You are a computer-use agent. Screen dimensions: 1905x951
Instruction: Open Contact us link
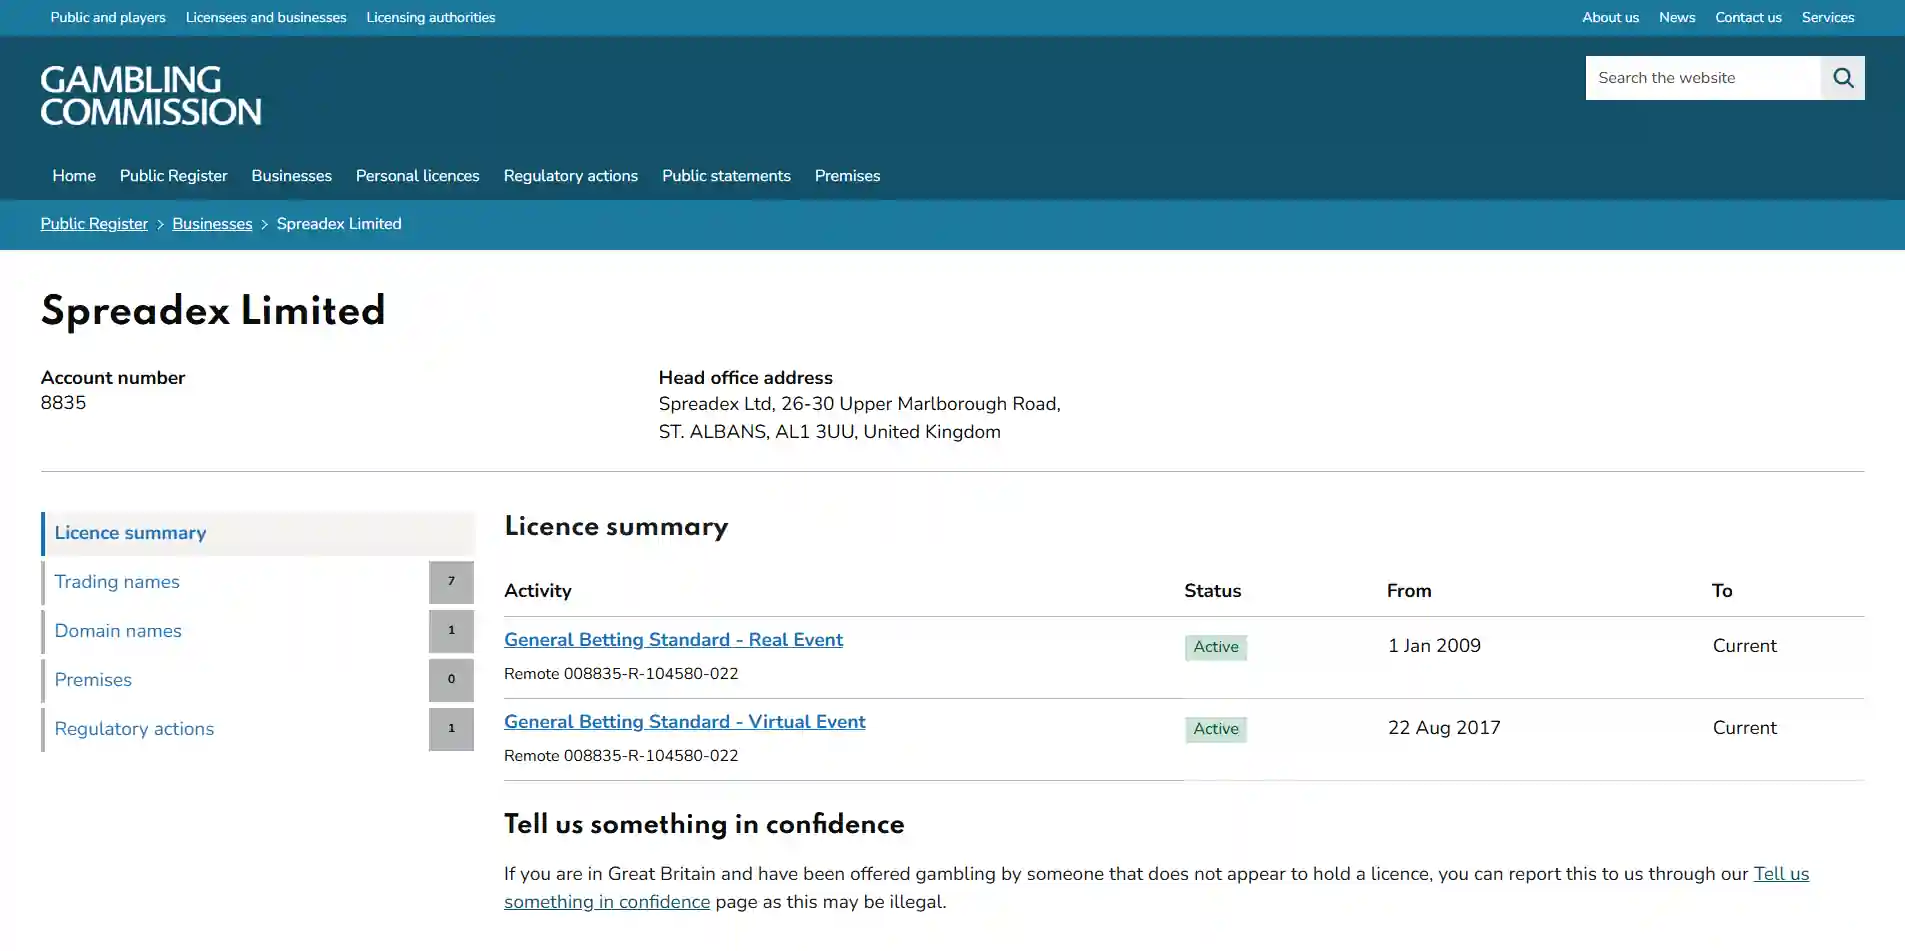click(x=1748, y=17)
